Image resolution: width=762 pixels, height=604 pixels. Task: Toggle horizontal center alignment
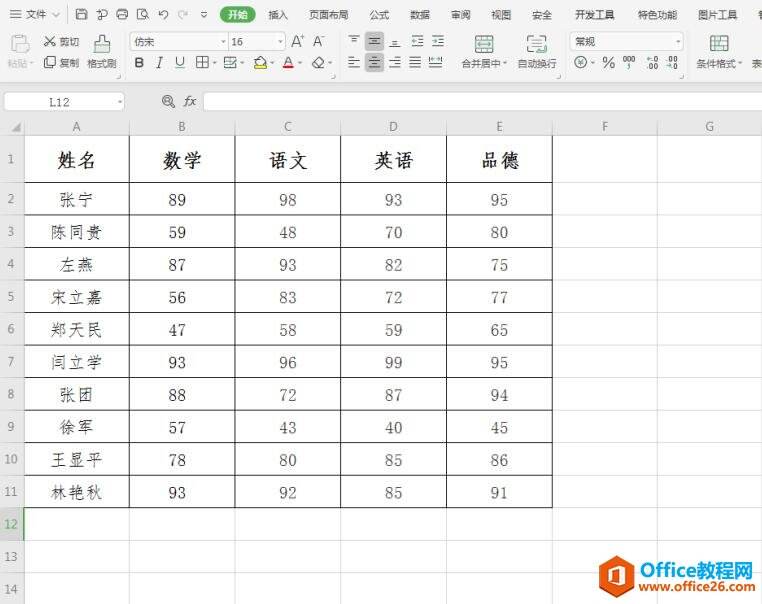click(x=374, y=62)
